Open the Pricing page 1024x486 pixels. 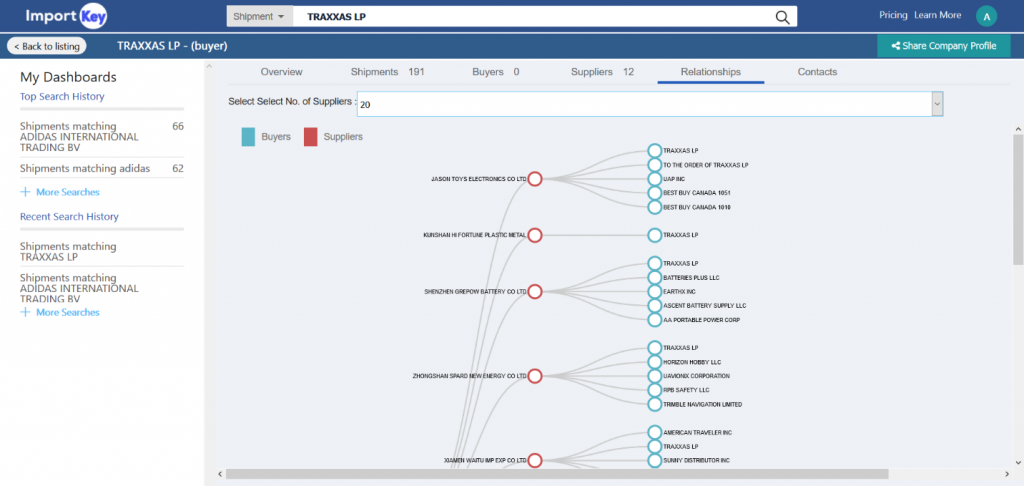(893, 15)
